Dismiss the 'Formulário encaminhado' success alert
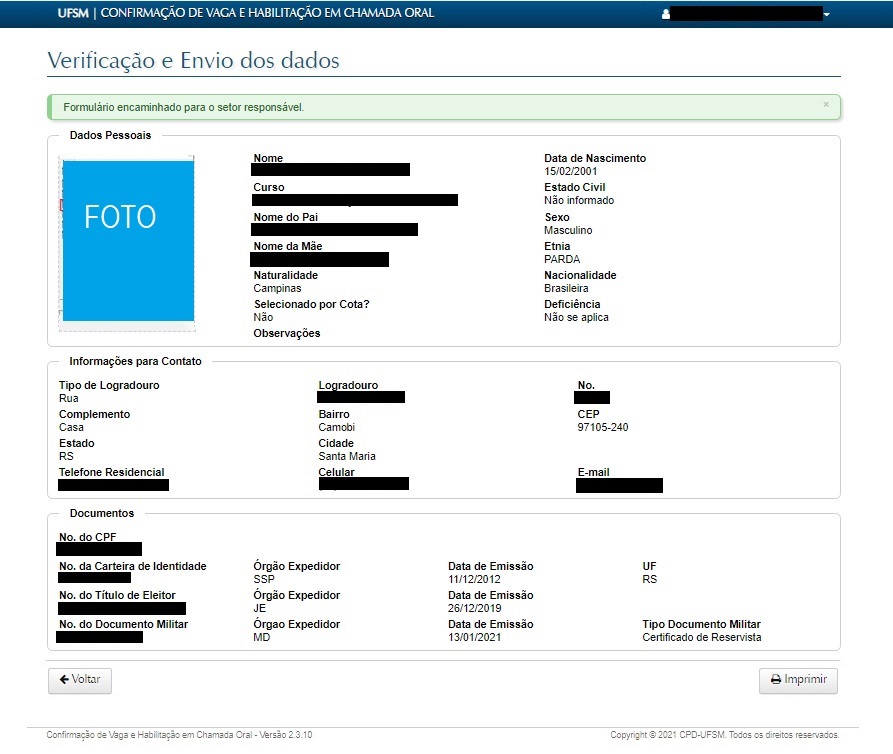This screenshot has width=893, height=754. tap(825, 104)
